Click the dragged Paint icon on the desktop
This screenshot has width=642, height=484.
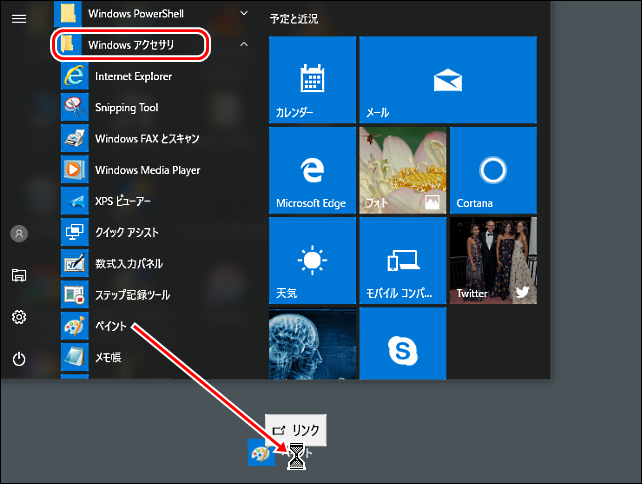coord(261,452)
